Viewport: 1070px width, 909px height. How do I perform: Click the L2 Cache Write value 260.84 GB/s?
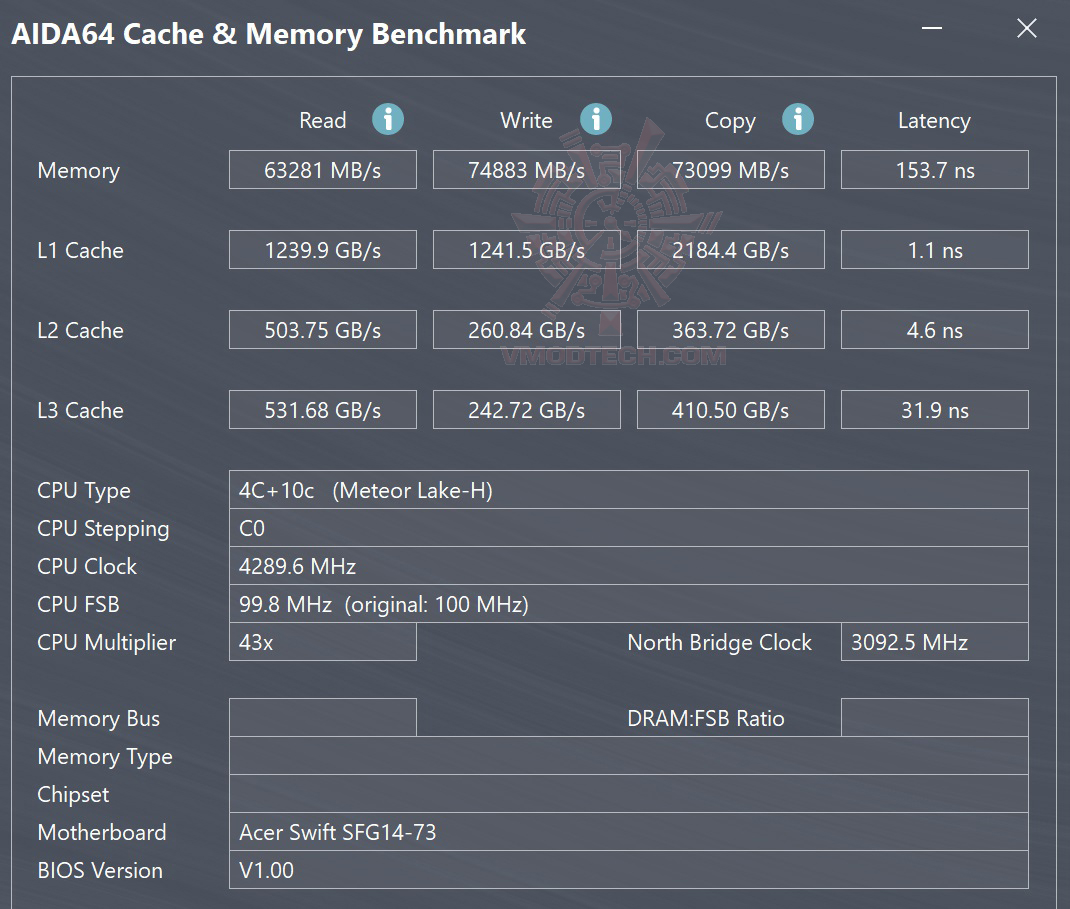click(x=526, y=330)
